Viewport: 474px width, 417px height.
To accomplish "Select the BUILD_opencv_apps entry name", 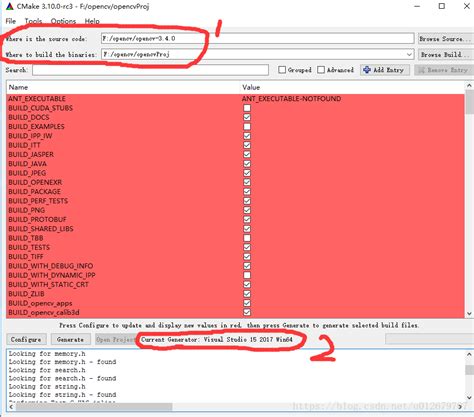I will pos(40,303).
